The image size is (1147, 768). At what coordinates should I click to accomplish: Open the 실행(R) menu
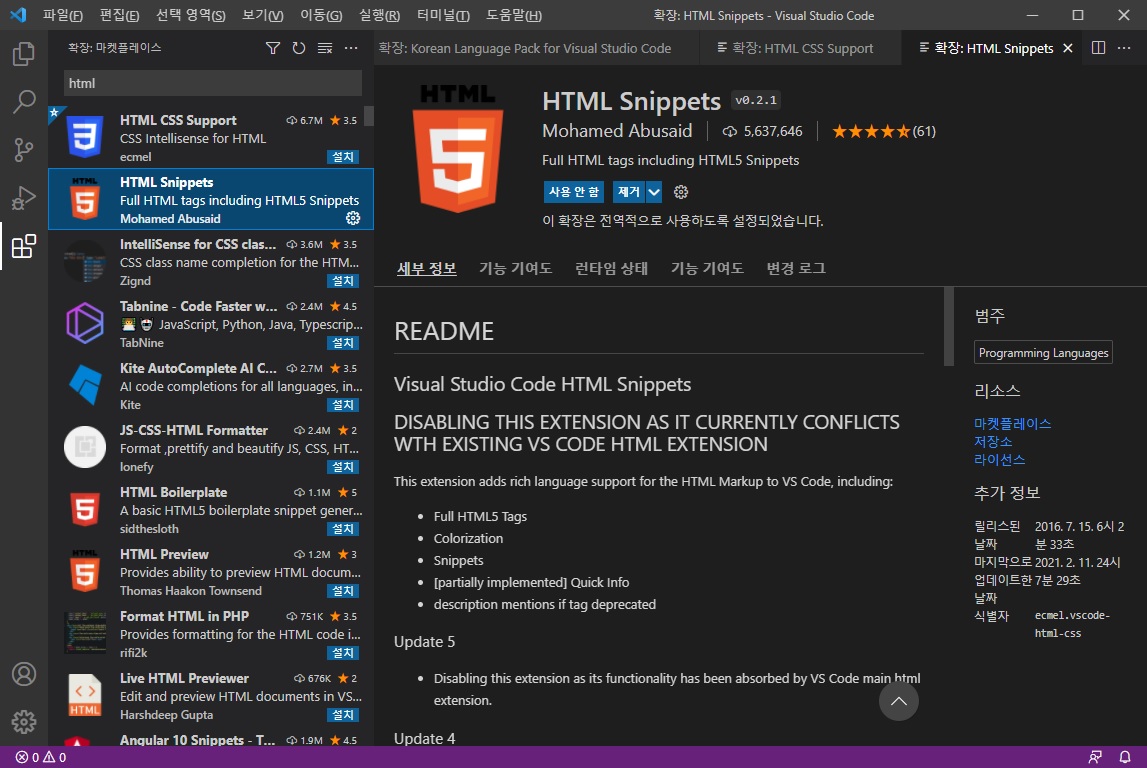pos(380,15)
